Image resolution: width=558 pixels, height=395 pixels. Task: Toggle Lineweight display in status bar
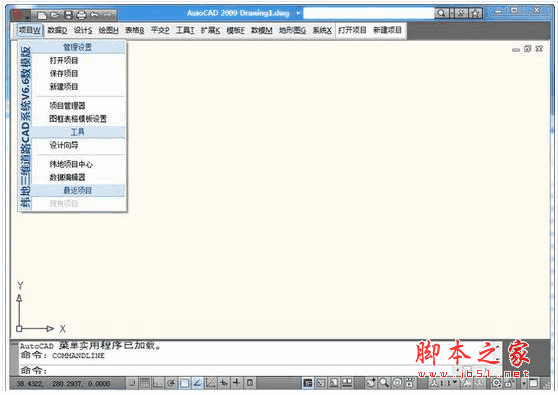click(x=237, y=383)
